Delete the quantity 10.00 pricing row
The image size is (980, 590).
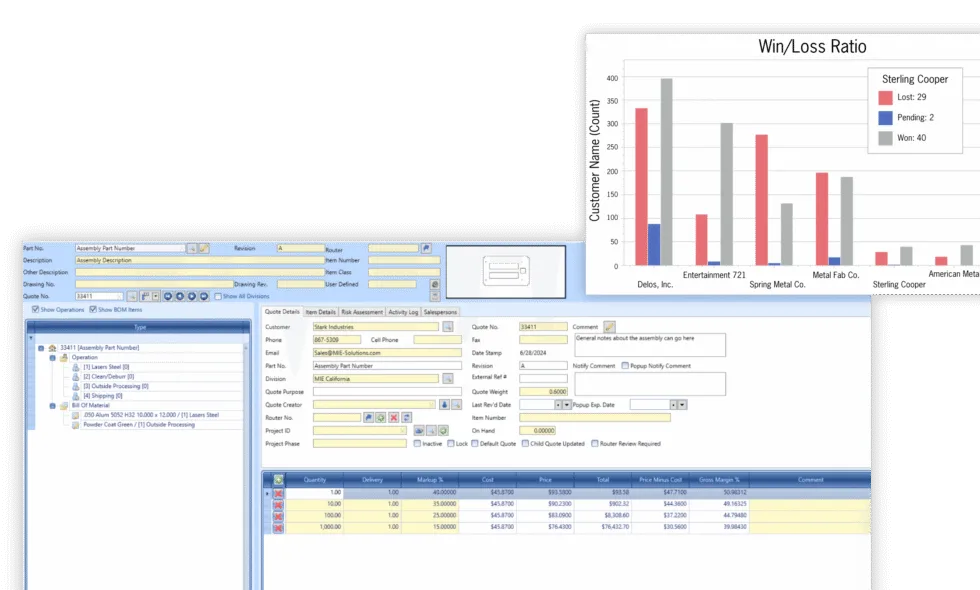coord(278,504)
